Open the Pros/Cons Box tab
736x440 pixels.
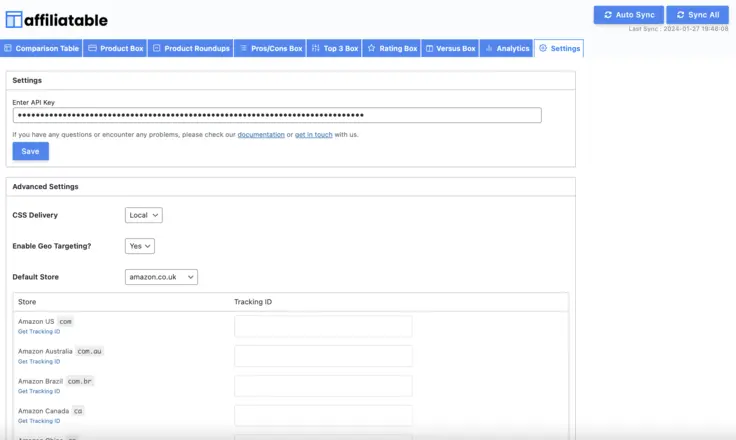pos(270,48)
